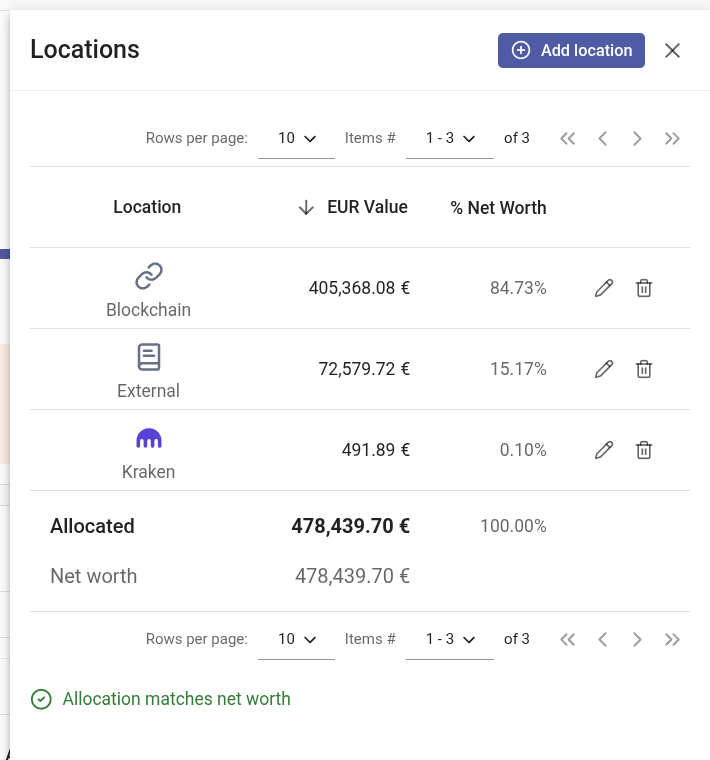Select the 15.17% net worth cell
710x760 pixels.
[x=518, y=369]
